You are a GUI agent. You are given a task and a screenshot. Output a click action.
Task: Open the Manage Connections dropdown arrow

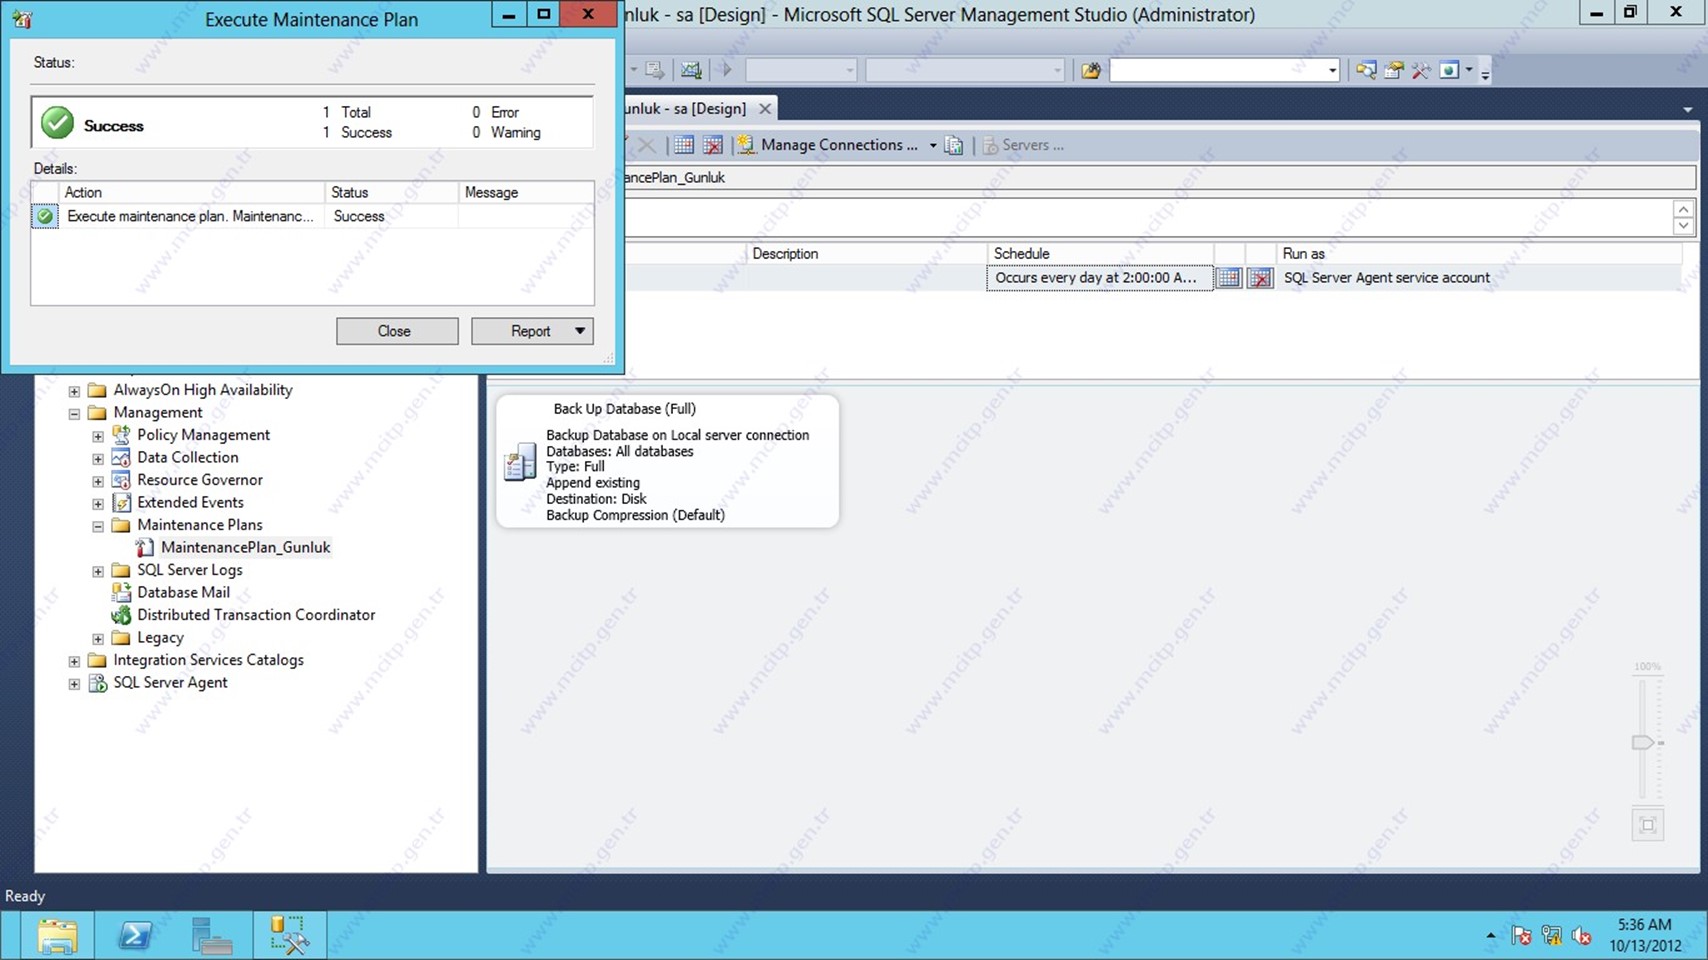[932, 145]
